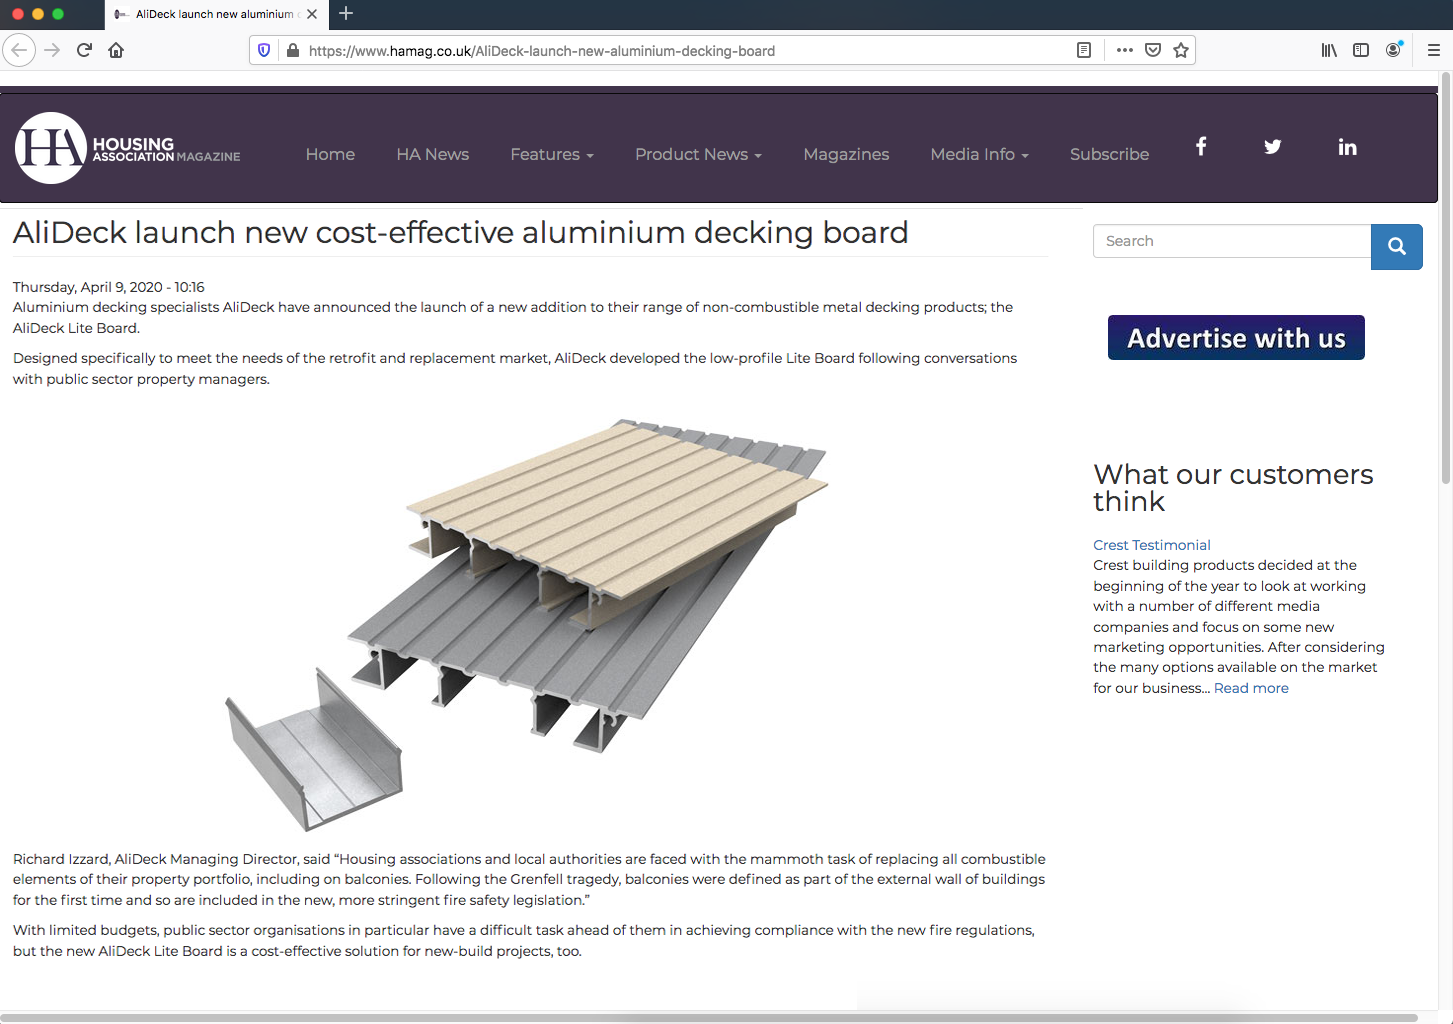The width and height of the screenshot is (1453, 1024).
Task: Open Firefox account icon
Action: coord(1393,50)
